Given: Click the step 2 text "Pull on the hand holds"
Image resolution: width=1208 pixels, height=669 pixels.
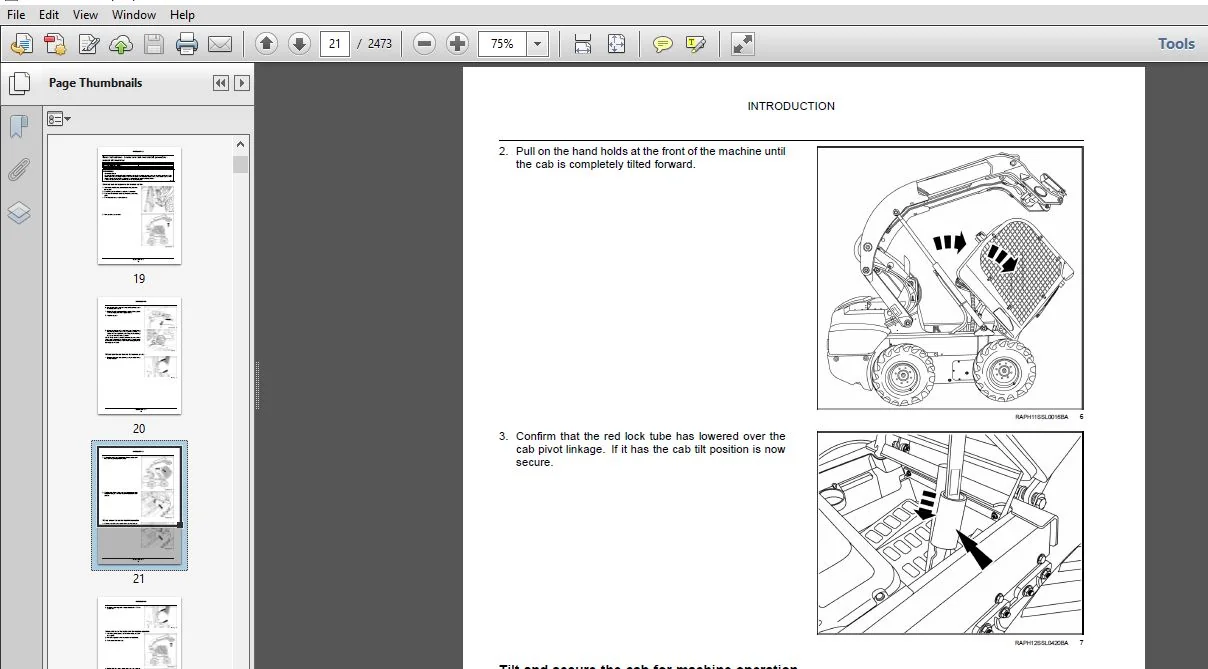Looking at the screenshot, I should click(x=574, y=152).
